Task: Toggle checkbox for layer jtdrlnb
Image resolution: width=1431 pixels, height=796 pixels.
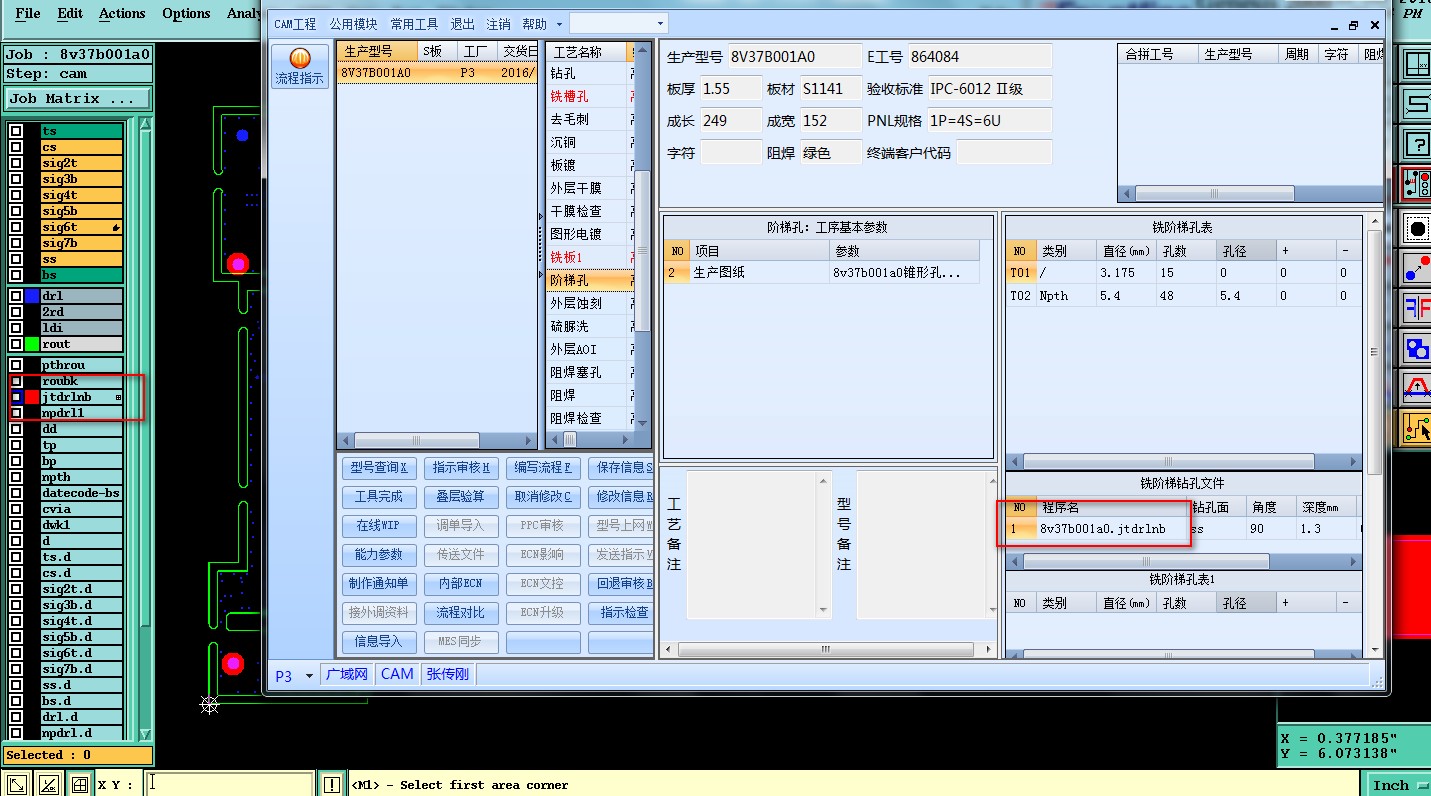Action: coord(16,397)
